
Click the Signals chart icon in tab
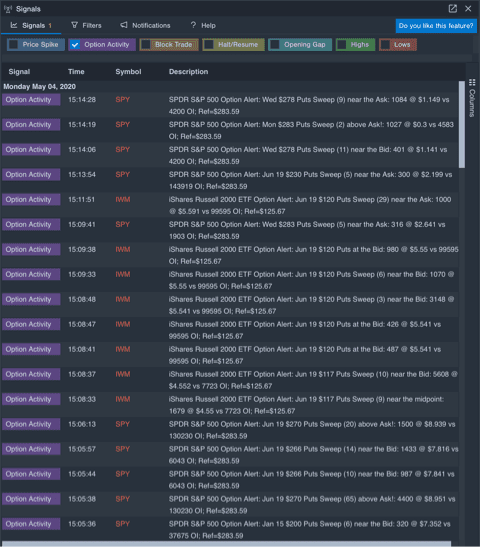(14, 25)
